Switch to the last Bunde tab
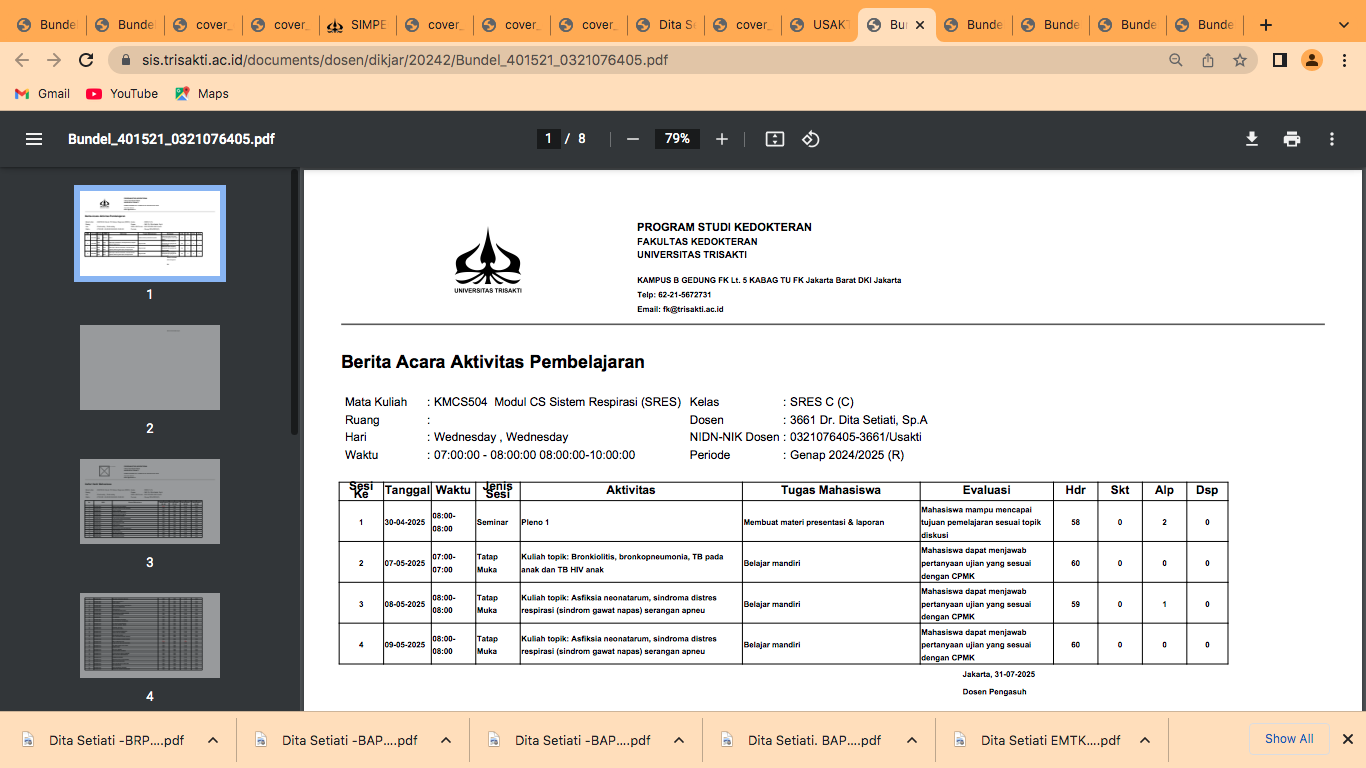Image resolution: width=1366 pixels, height=768 pixels. 1205,25
